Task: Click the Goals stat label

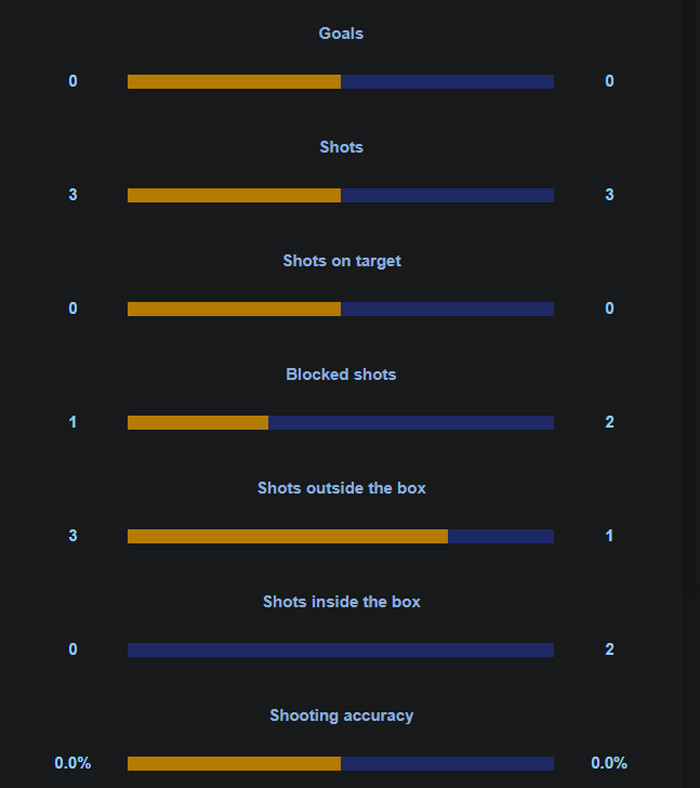Action: coord(341,33)
